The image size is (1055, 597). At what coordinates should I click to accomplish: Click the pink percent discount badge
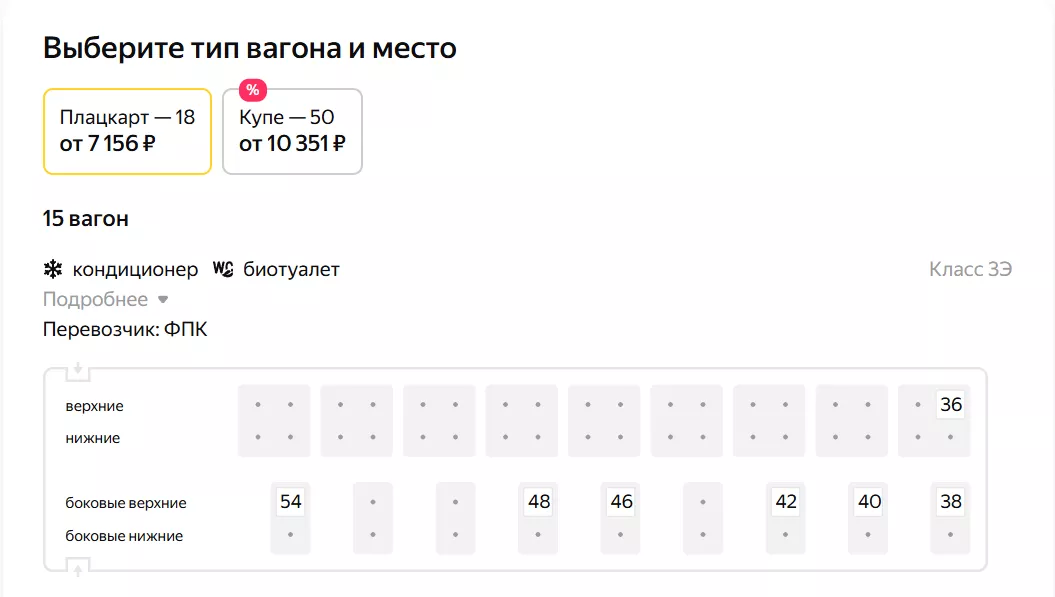click(x=253, y=90)
